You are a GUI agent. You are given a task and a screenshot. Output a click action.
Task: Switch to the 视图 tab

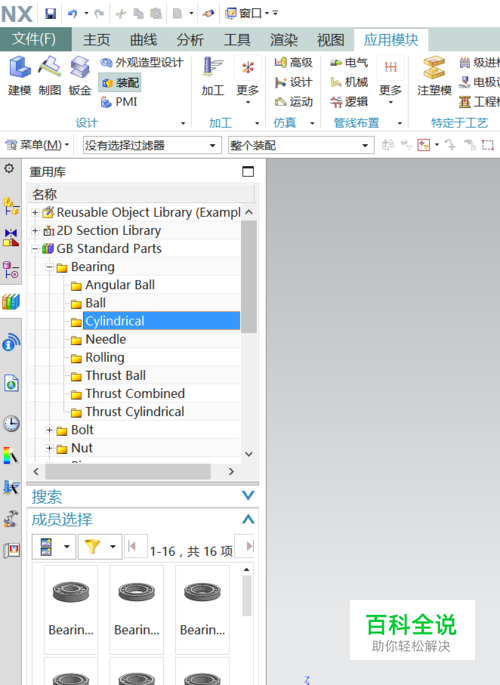coord(331,40)
